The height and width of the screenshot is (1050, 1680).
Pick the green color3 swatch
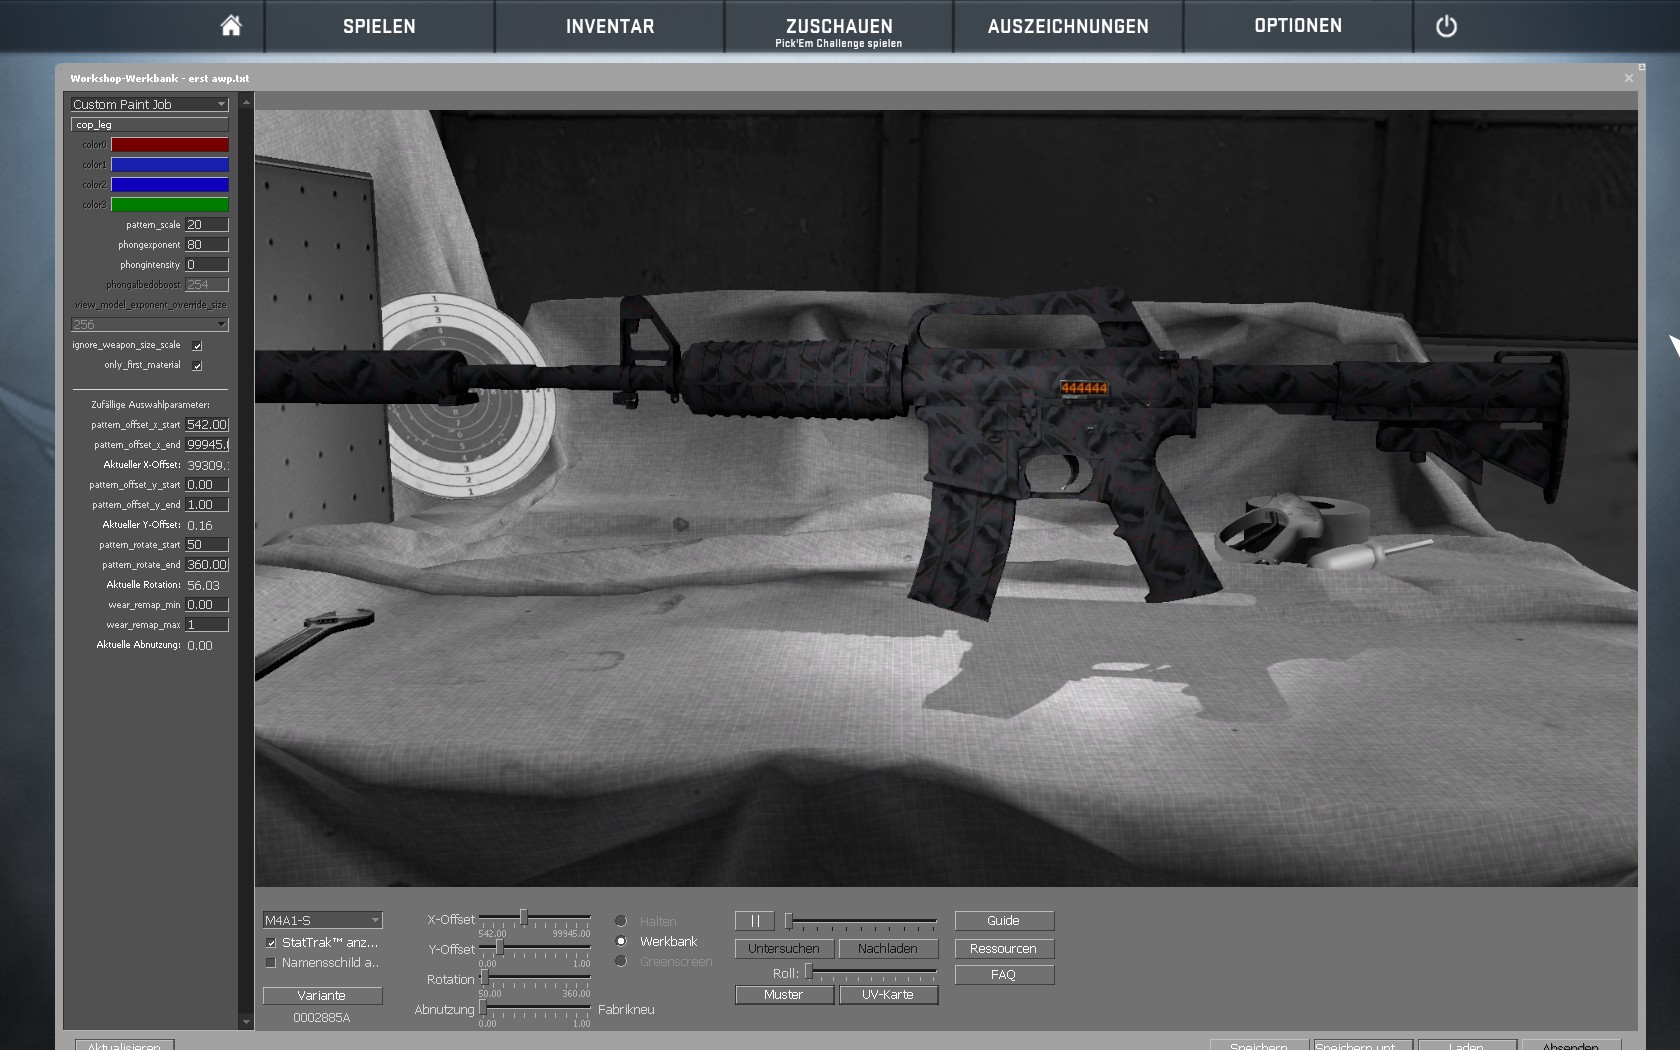pos(170,205)
